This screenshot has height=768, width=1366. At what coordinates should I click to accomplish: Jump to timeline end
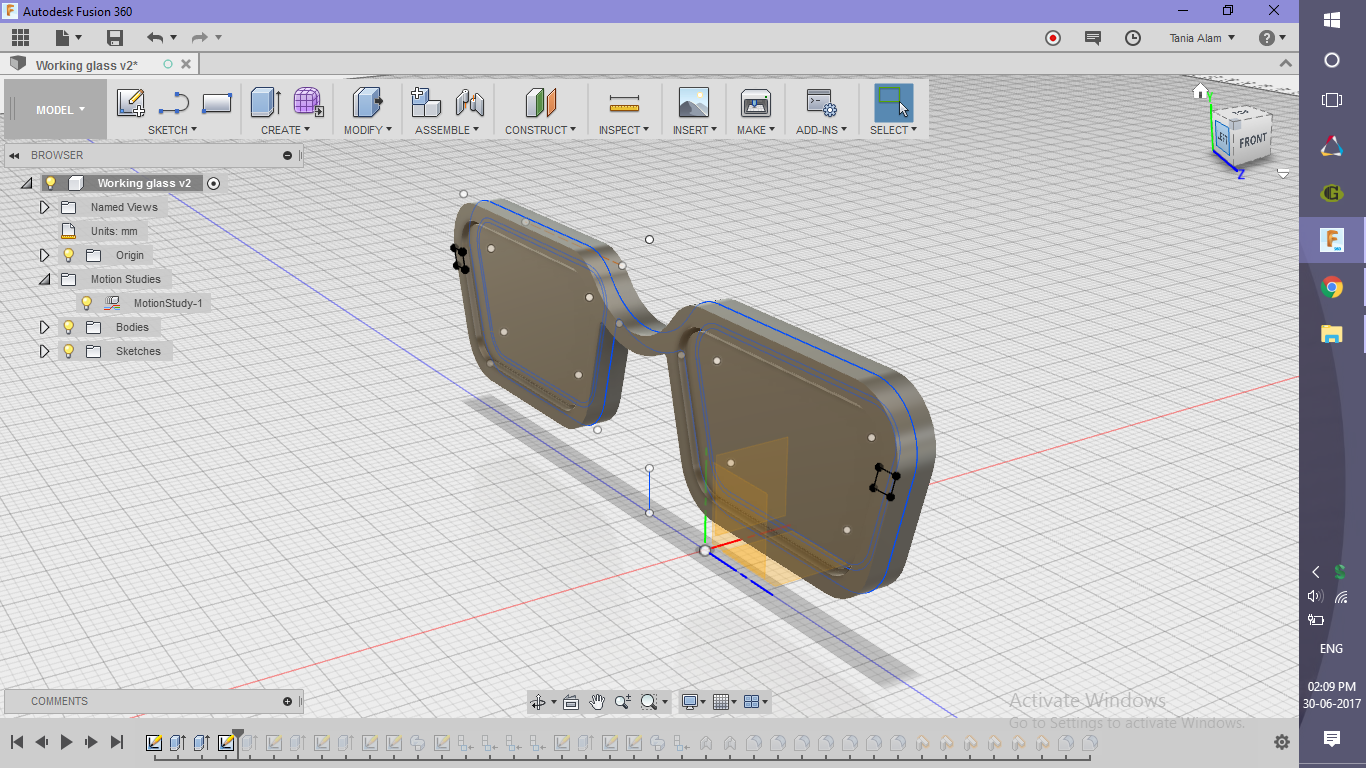pos(117,742)
